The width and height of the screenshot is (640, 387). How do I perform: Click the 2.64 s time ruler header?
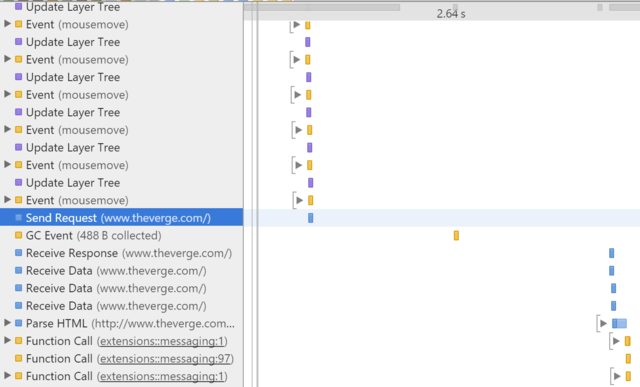451,14
